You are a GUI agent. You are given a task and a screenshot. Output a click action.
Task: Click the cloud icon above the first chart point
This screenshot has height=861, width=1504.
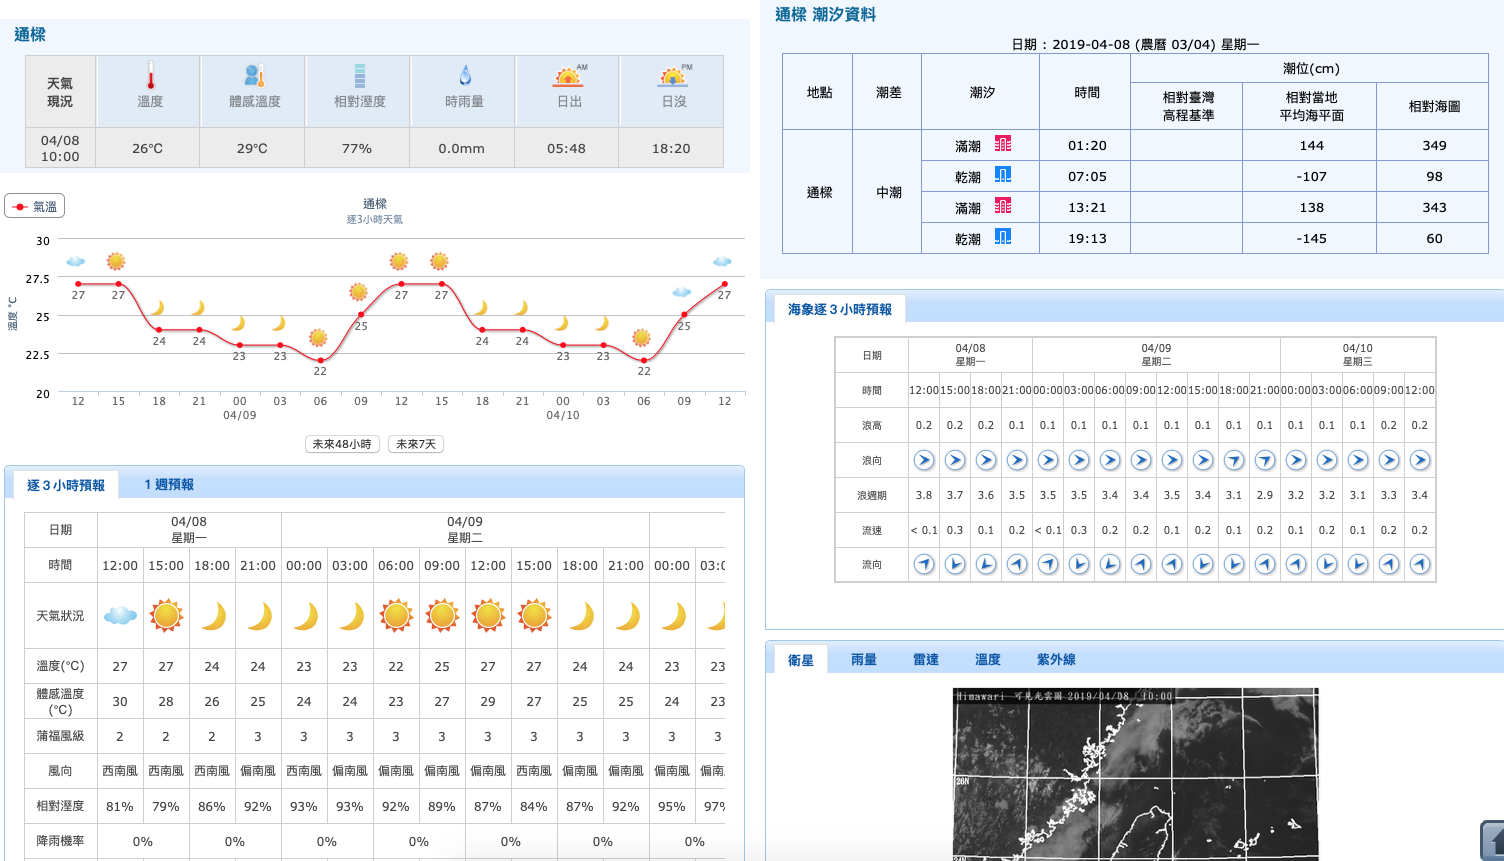point(76,262)
